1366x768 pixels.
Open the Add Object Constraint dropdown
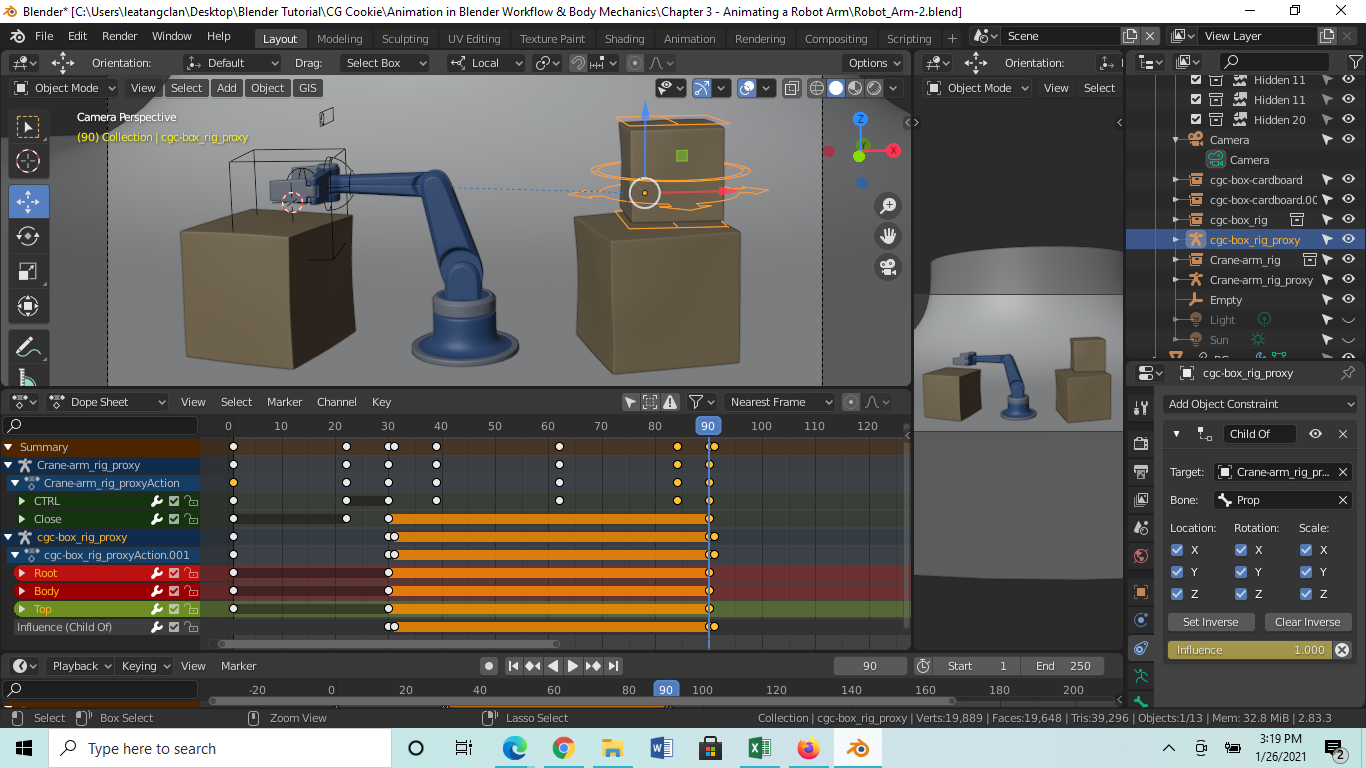pyautogui.click(x=1260, y=404)
